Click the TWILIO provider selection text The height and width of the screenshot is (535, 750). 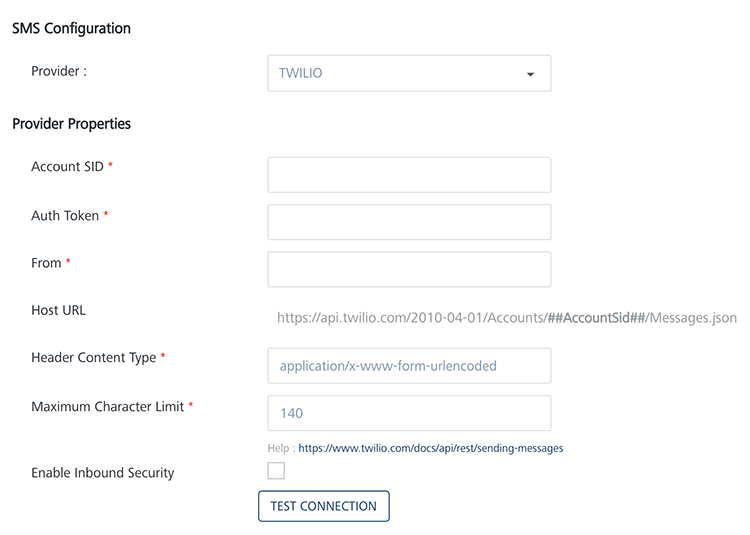(x=301, y=73)
